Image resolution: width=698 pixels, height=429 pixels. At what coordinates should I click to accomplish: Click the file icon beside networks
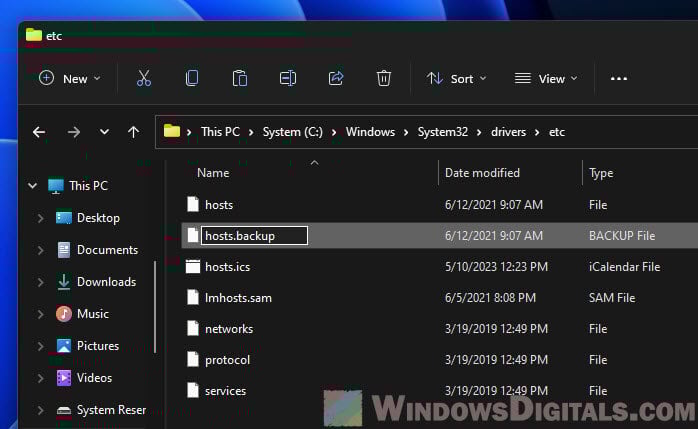[x=193, y=328]
